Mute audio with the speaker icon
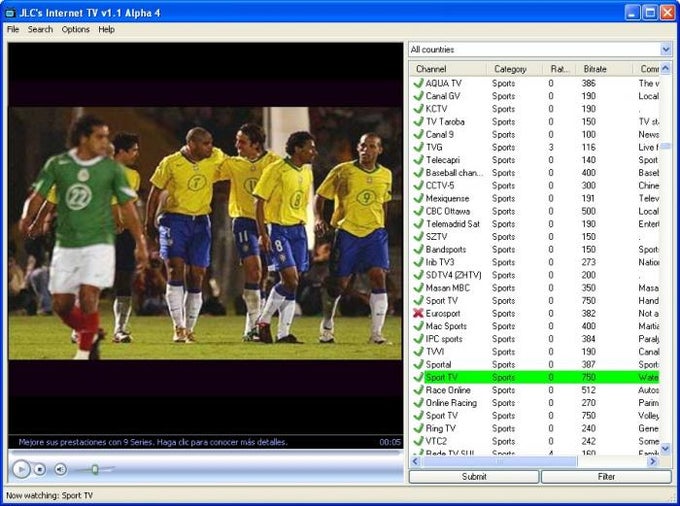This screenshot has width=680, height=506. (x=60, y=469)
